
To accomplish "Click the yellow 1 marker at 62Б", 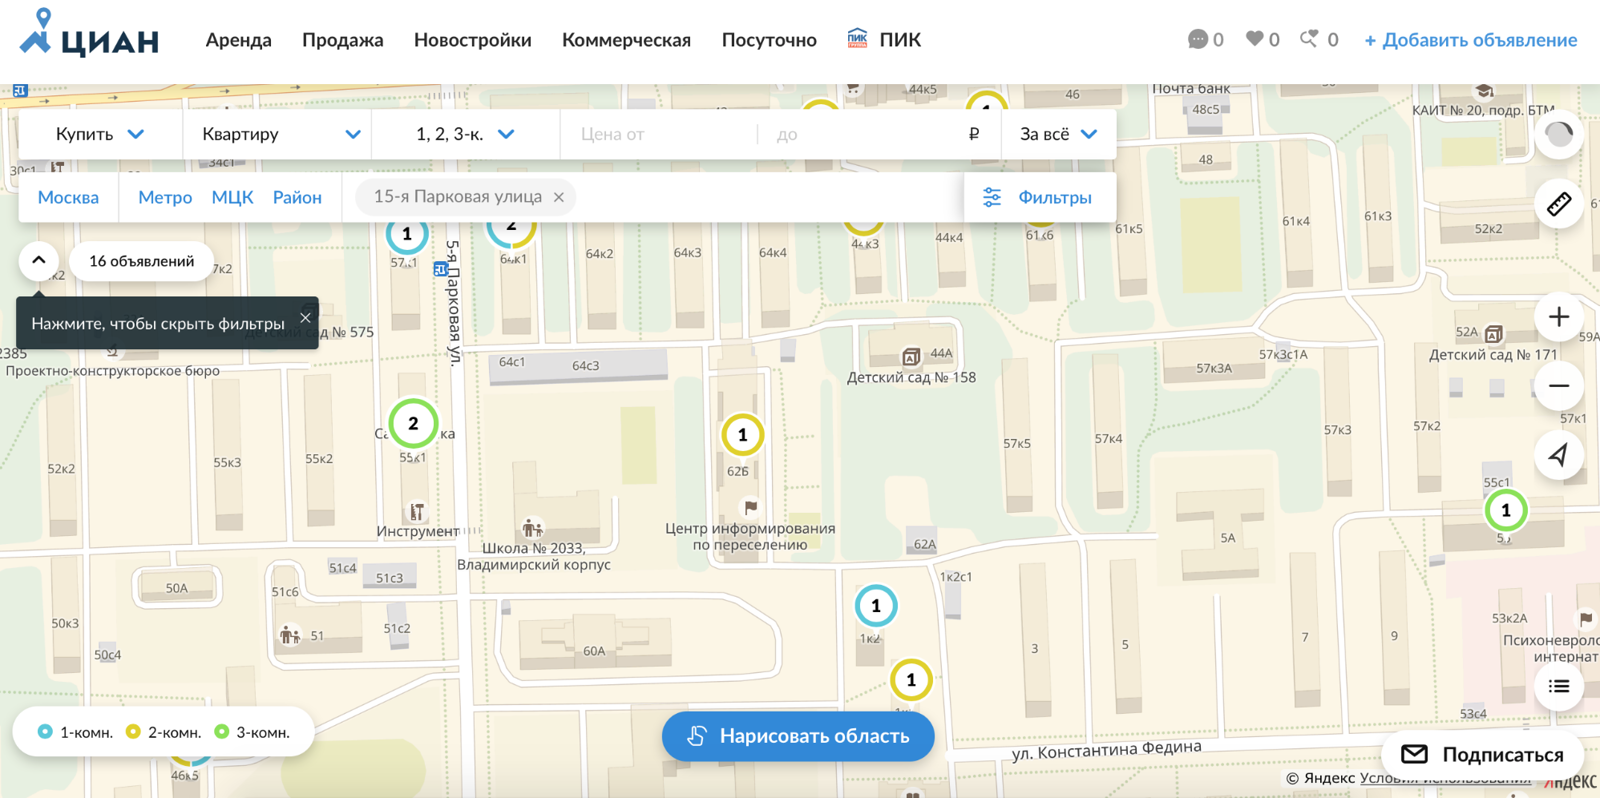I will point(742,435).
